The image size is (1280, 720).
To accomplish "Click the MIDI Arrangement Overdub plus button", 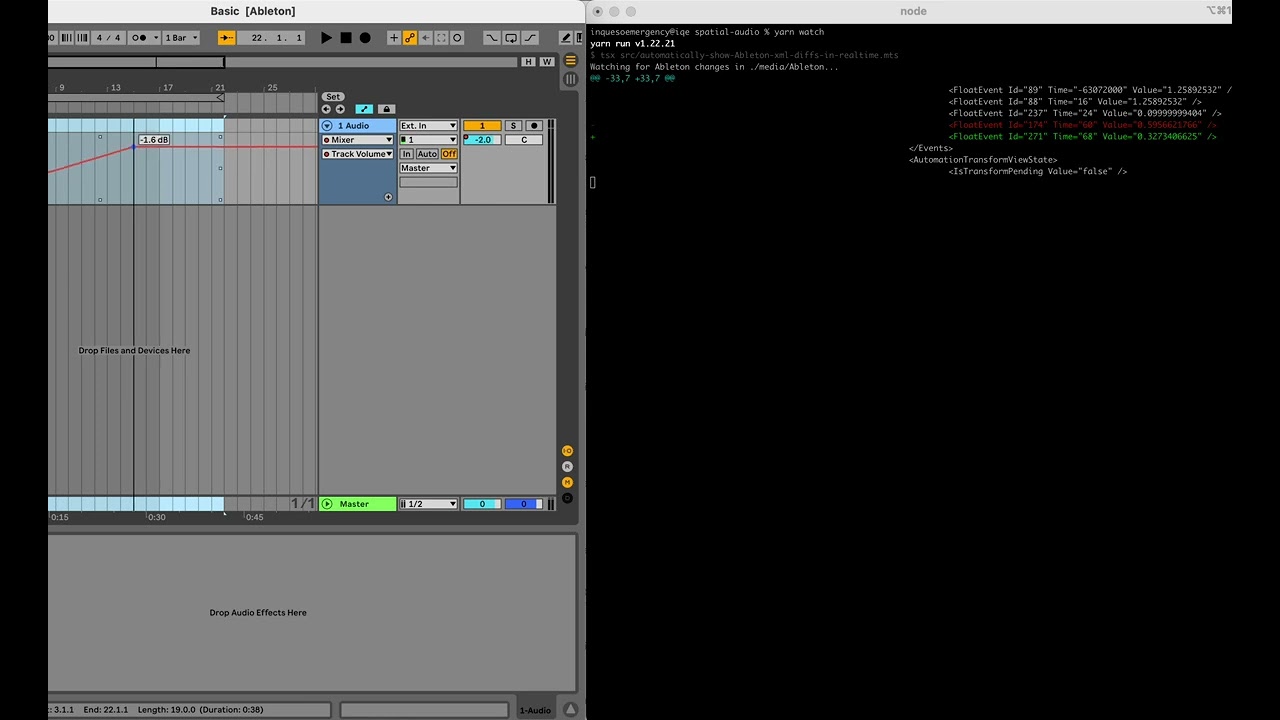I will pyautogui.click(x=393, y=38).
